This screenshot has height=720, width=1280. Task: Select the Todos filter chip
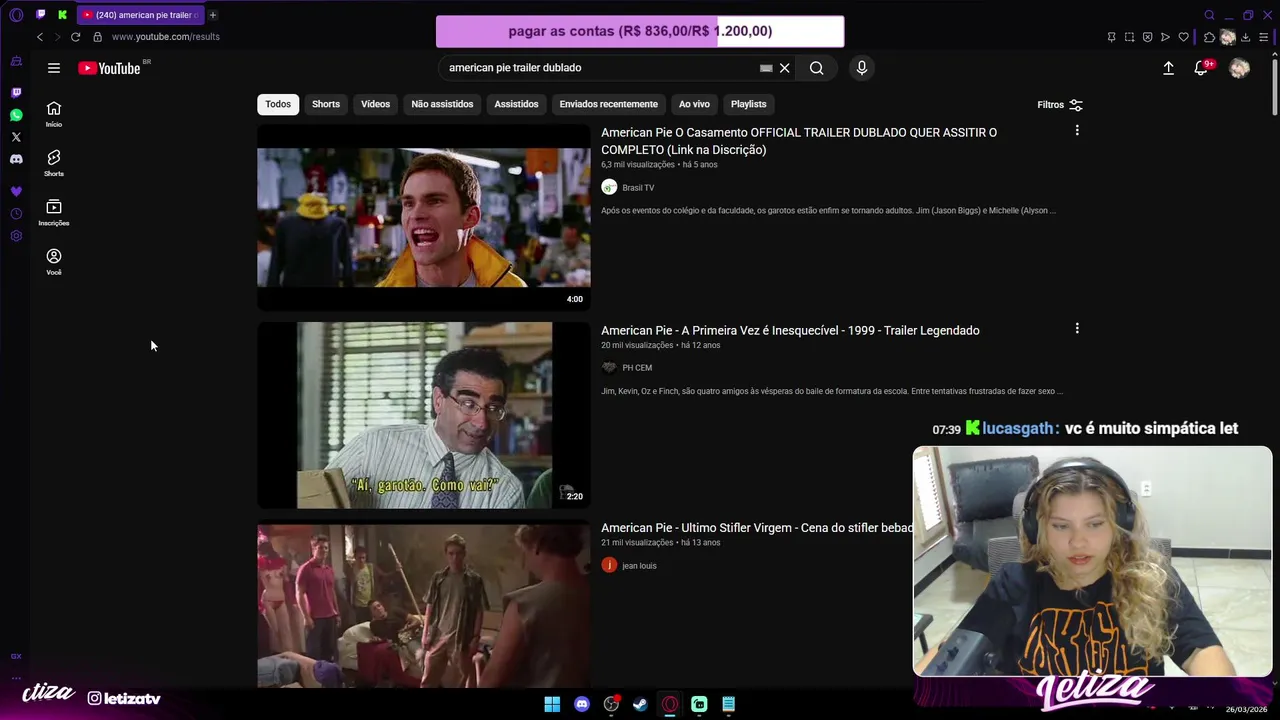(278, 104)
